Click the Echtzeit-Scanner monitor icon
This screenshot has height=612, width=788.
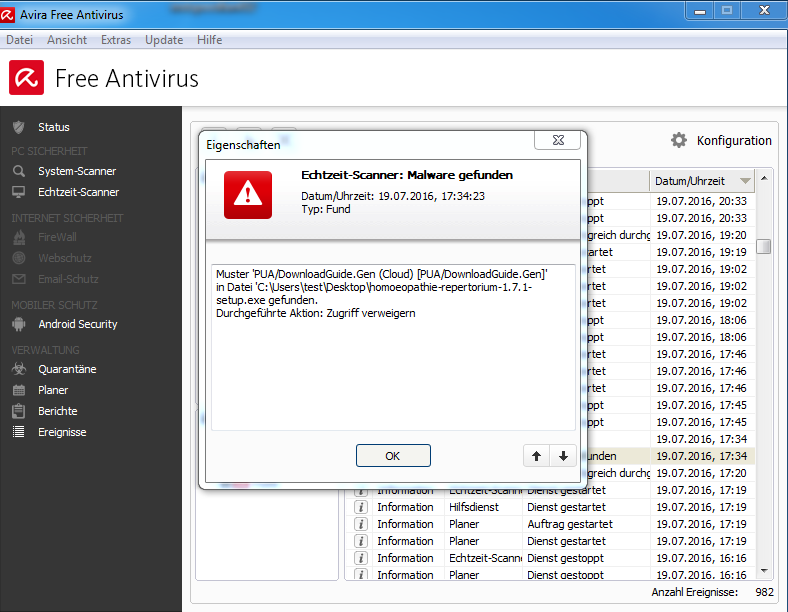[x=19, y=192]
